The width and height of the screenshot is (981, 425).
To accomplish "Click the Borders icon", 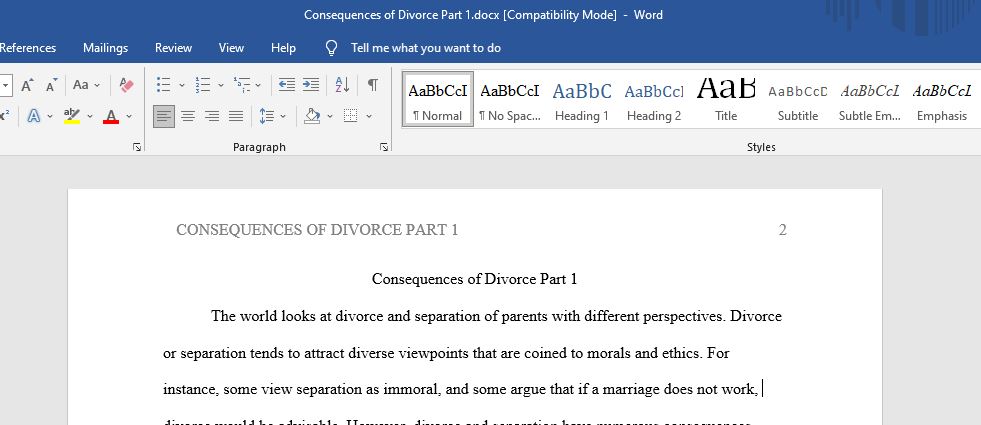I will (351, 116).
